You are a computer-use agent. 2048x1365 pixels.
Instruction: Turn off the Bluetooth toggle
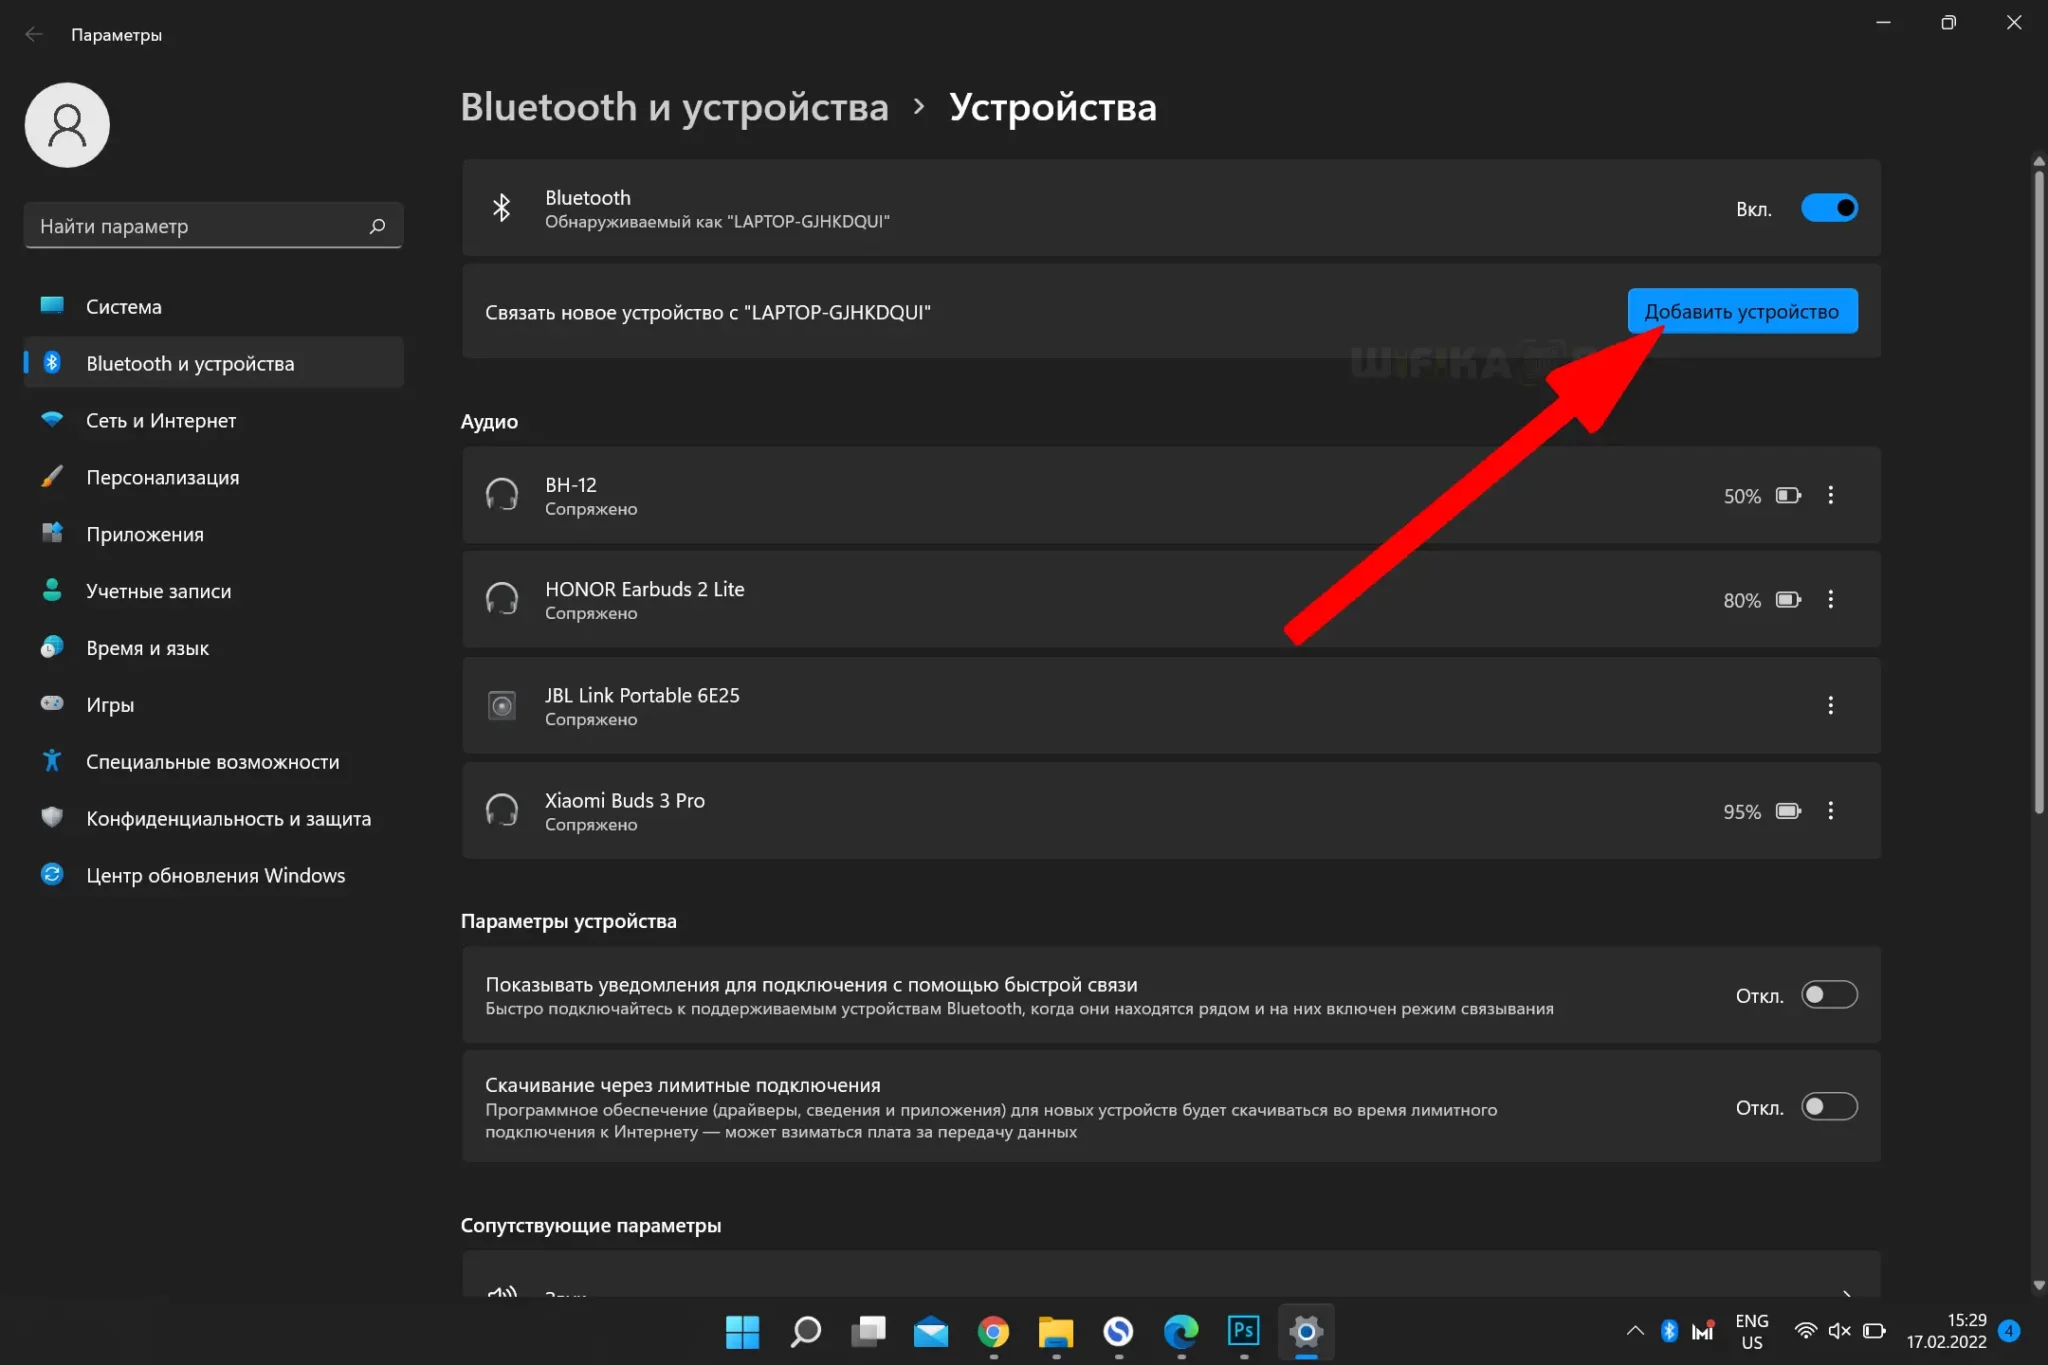[x=1829, y=208]
